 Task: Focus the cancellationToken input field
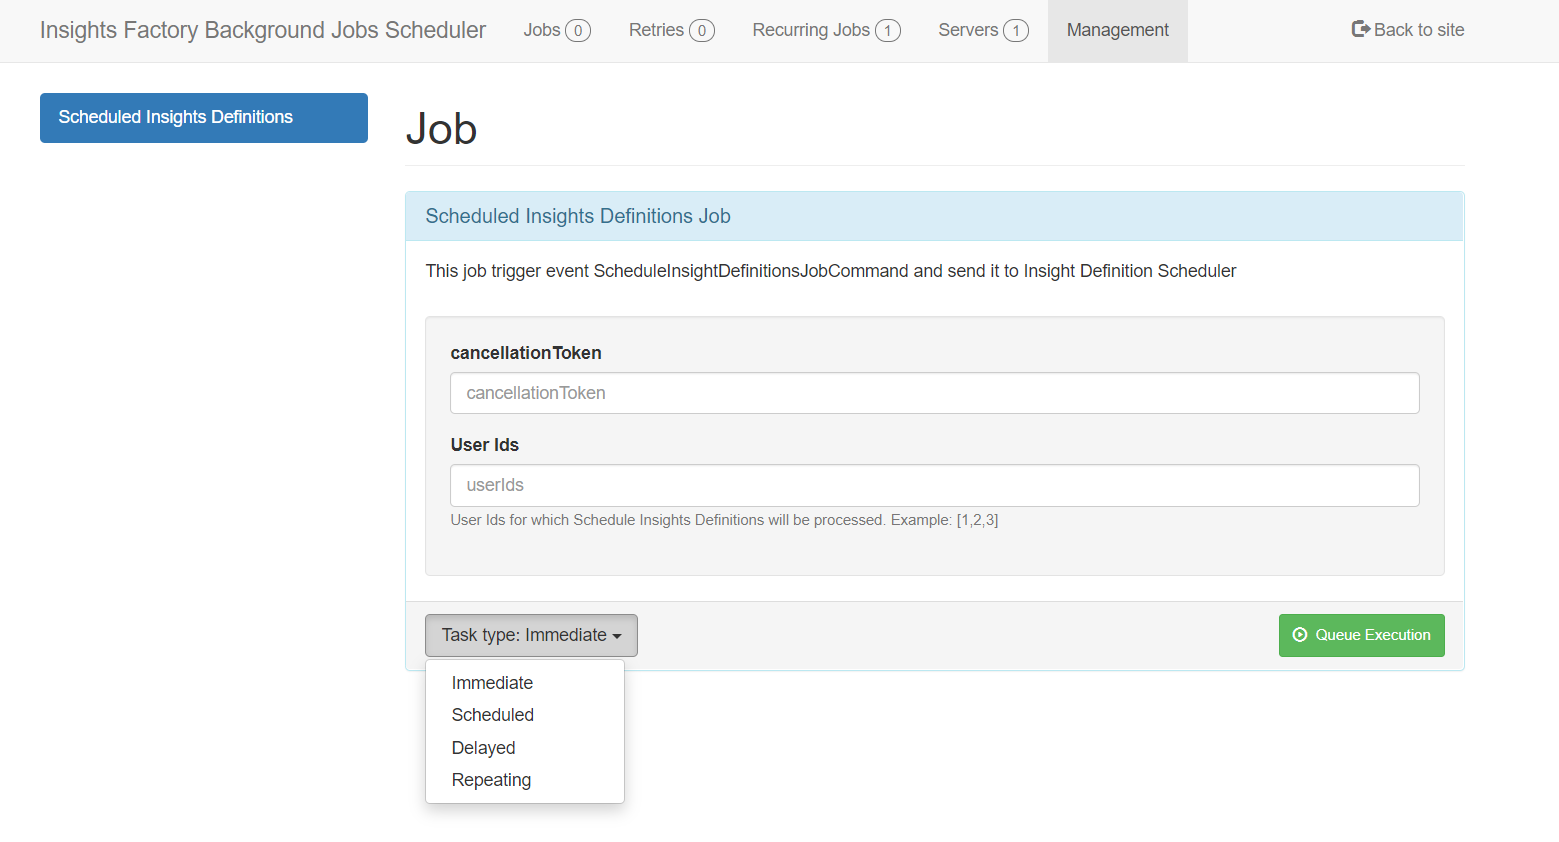click(934, 393)
